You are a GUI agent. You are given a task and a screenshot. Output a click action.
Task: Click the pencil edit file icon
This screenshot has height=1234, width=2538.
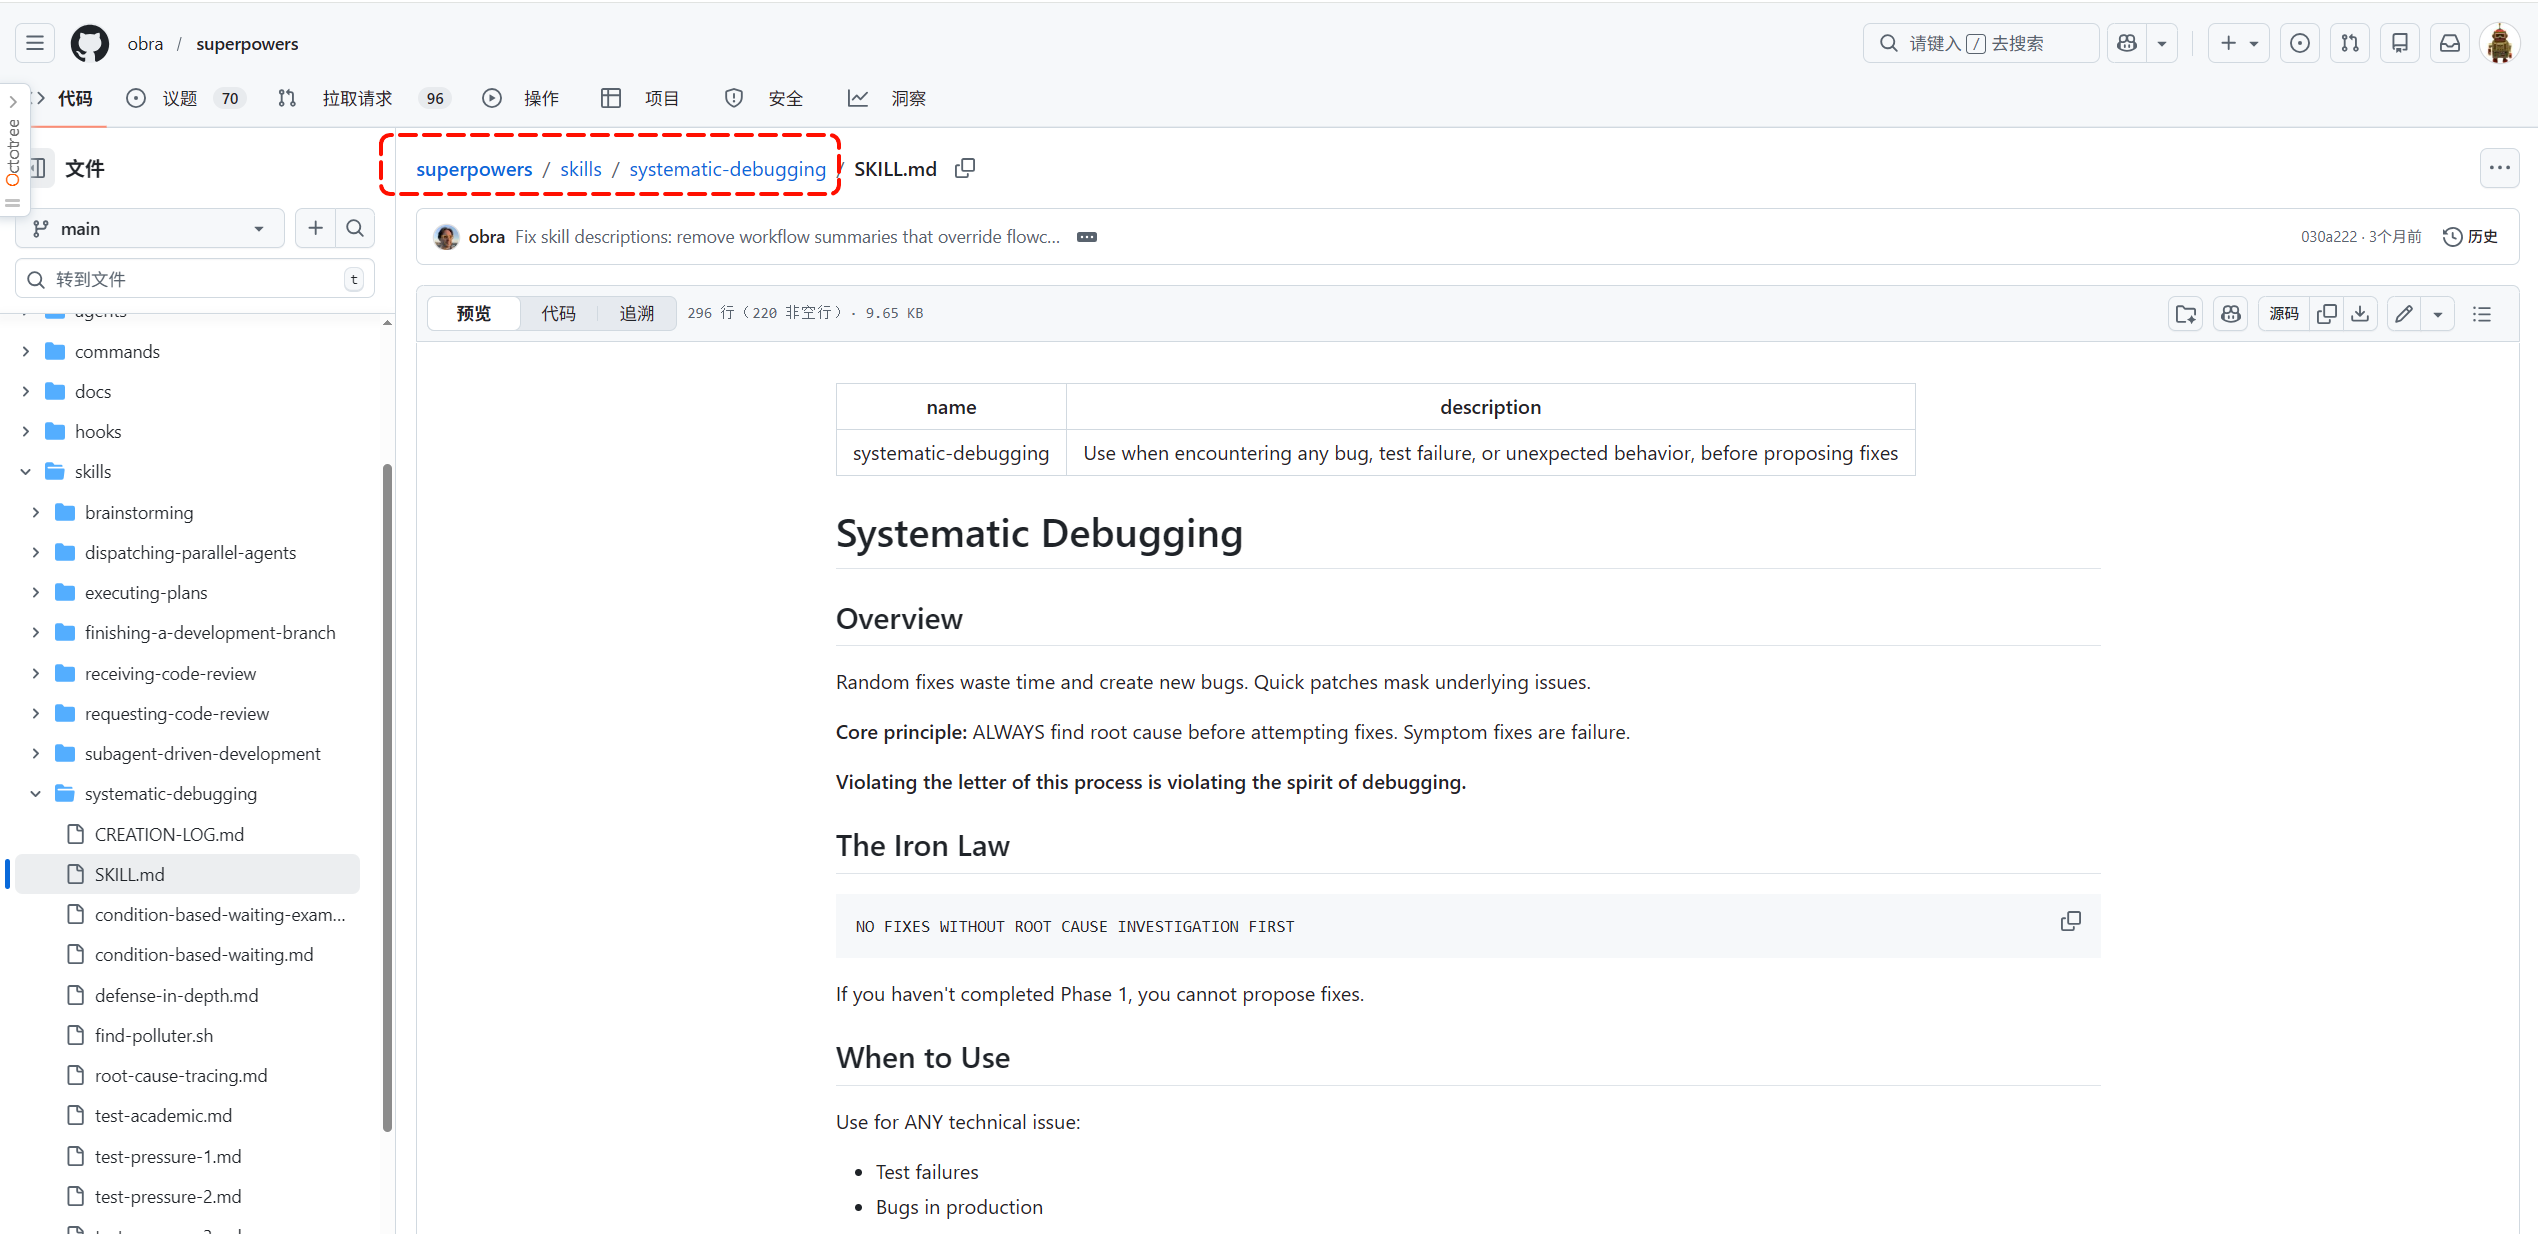point(2404,314)
